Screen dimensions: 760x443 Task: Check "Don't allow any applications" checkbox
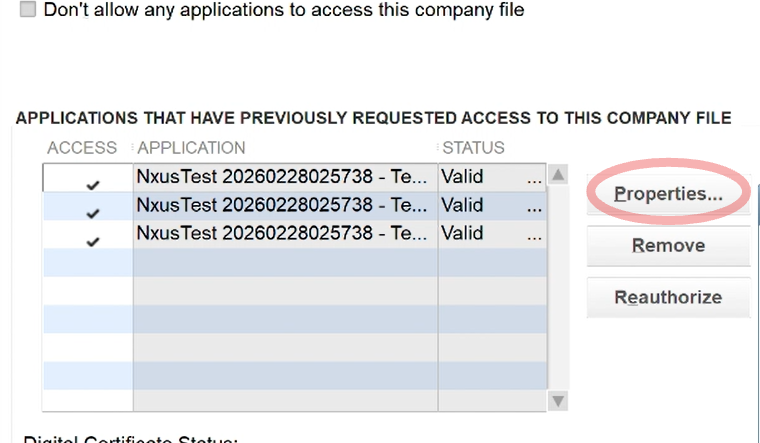click(27, 10)
